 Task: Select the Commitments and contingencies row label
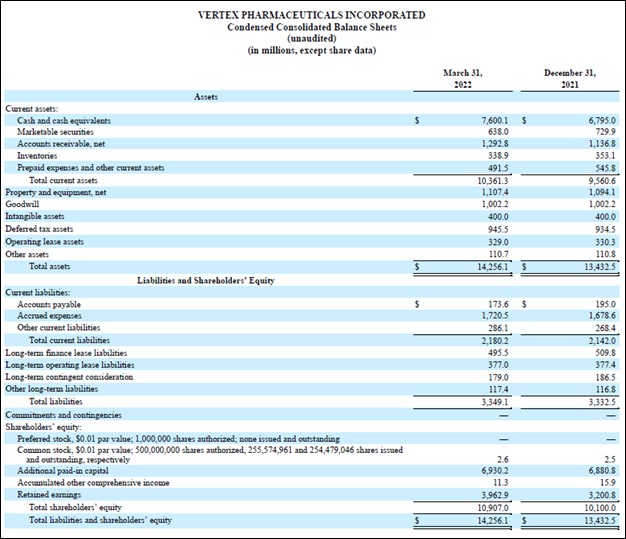(x=63, y=414)
